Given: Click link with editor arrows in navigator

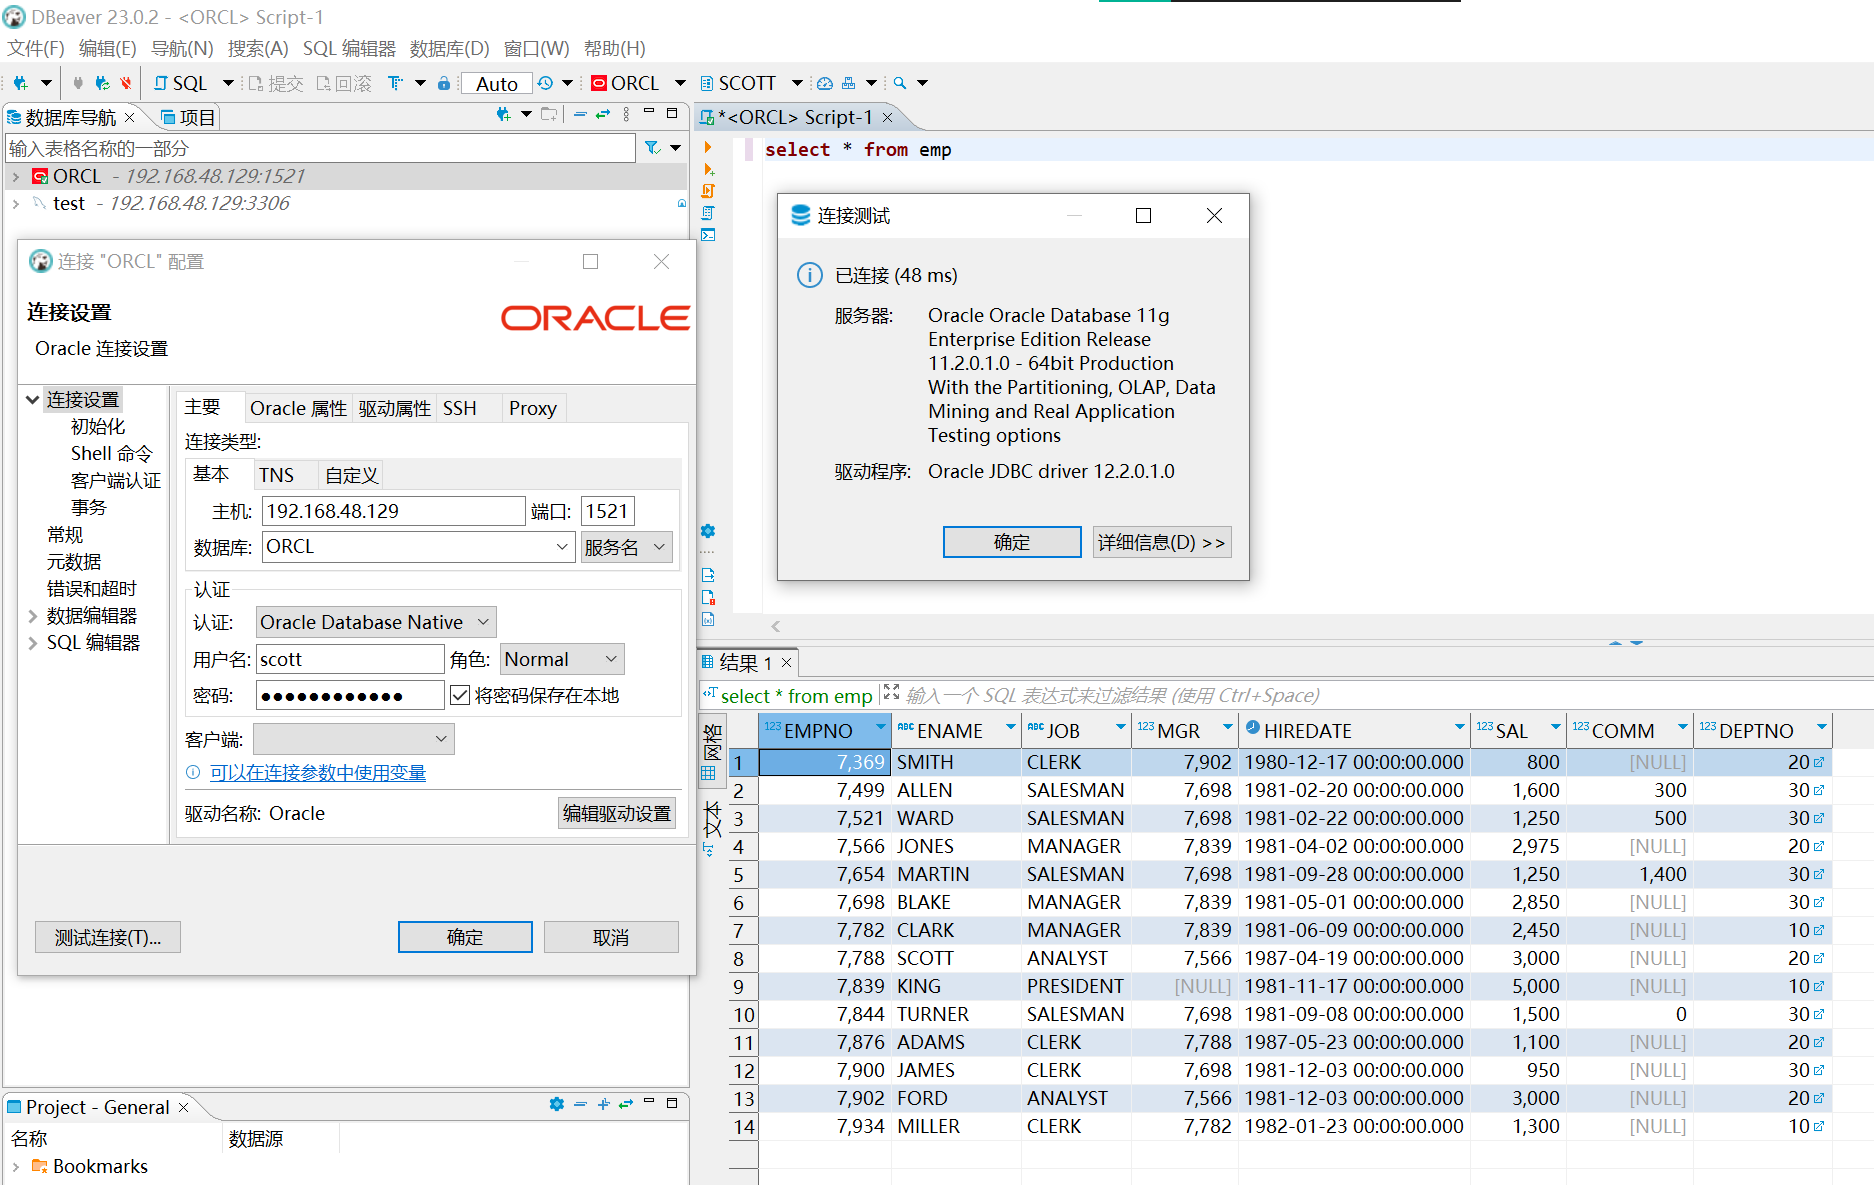Looking at the screenshot, I should (603, 115).
